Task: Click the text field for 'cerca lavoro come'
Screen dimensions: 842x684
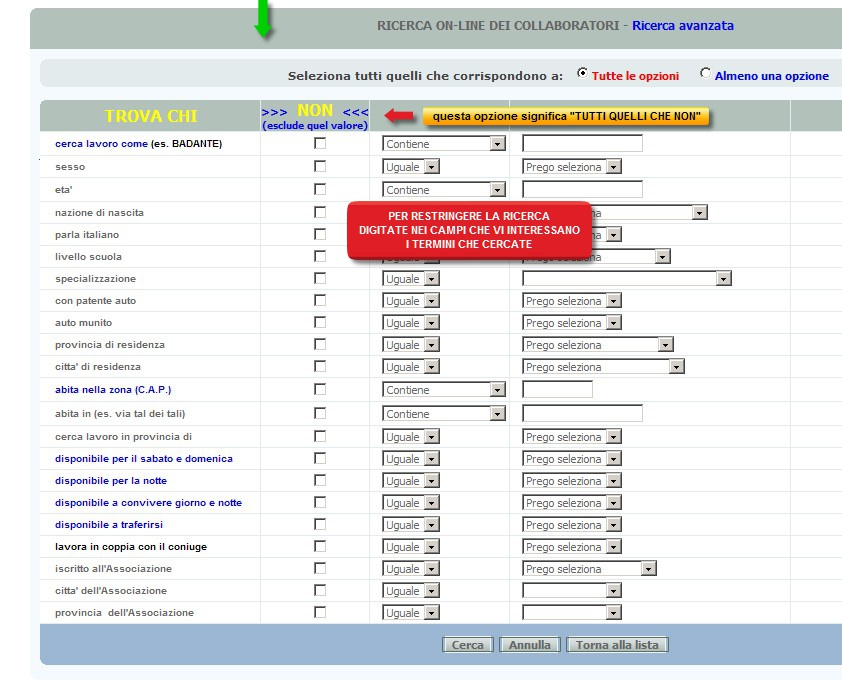Action: pyautogui.click(x=582, y=144)
